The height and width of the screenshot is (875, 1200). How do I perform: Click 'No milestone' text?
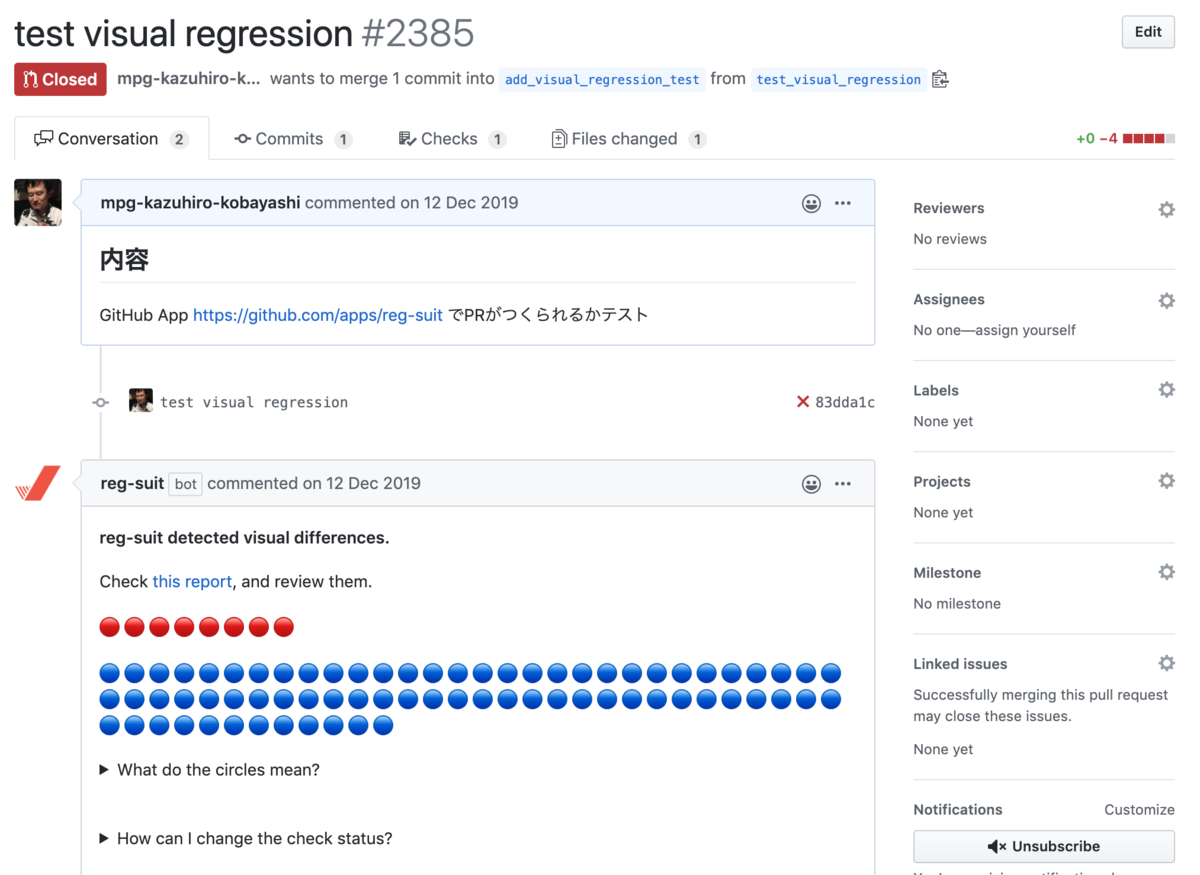pyautogui.click(x=957, y=603)
